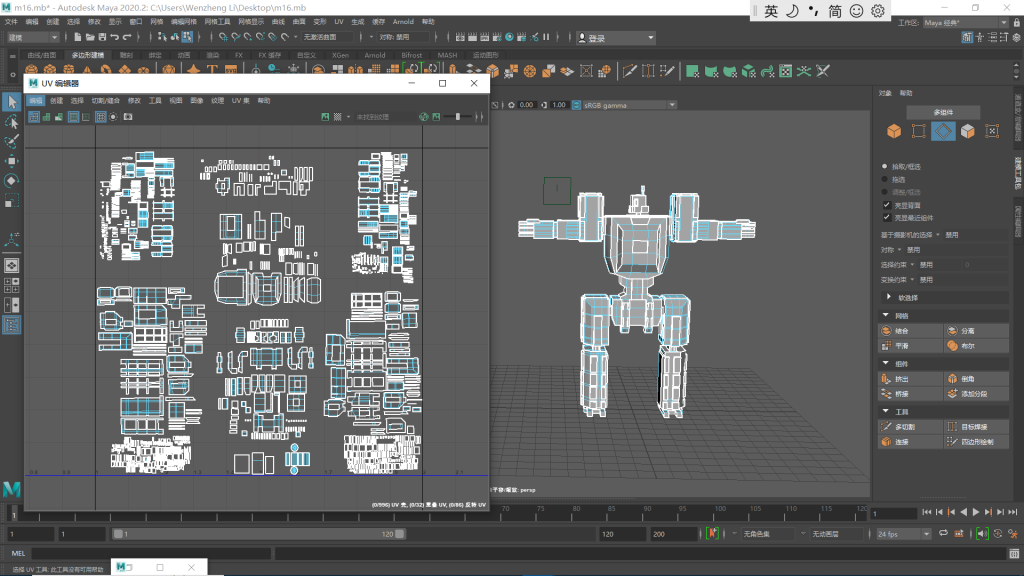Image resolution: width=1024 pixels, height=576 pixels.
Task: Click the time range slider bar
Action: point(259,534)
